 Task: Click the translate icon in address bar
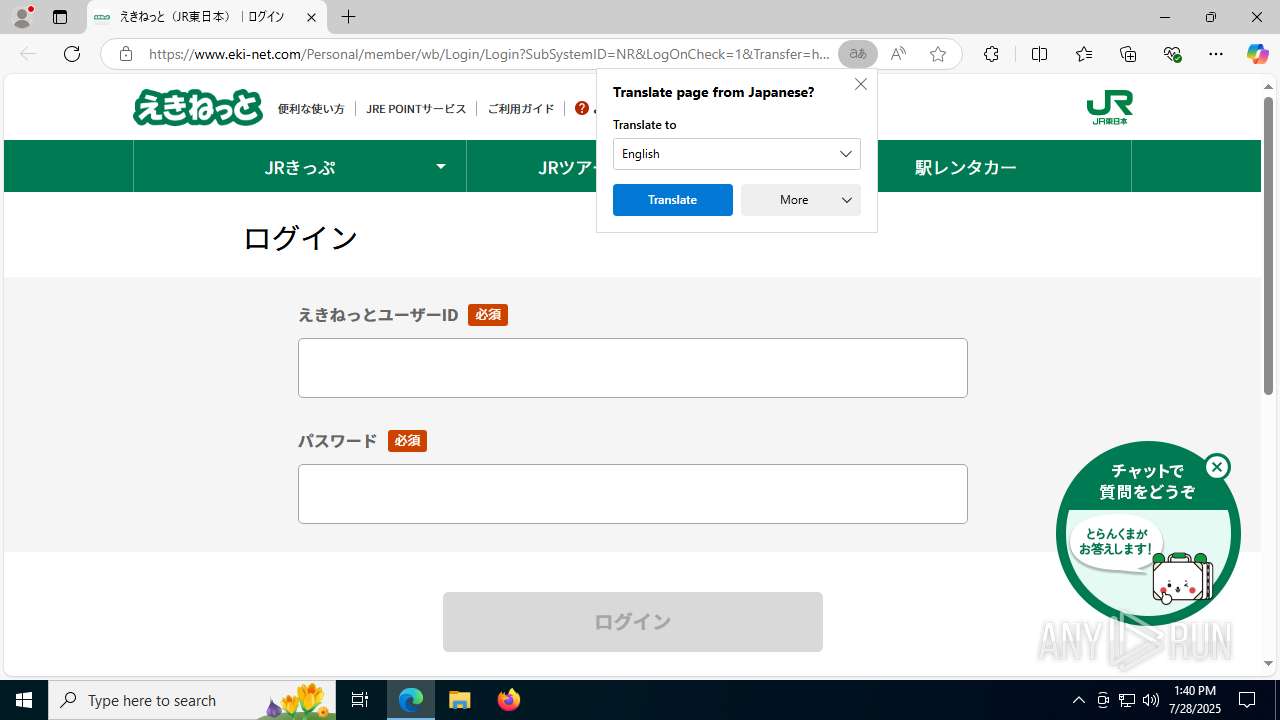(x=857, y=54)
